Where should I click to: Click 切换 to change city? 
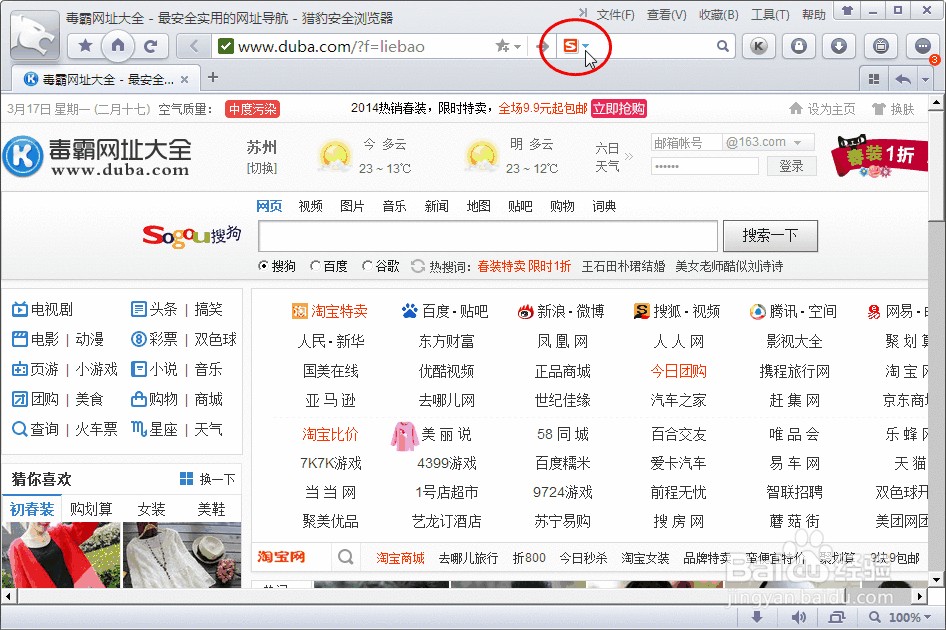coord(262,168)
